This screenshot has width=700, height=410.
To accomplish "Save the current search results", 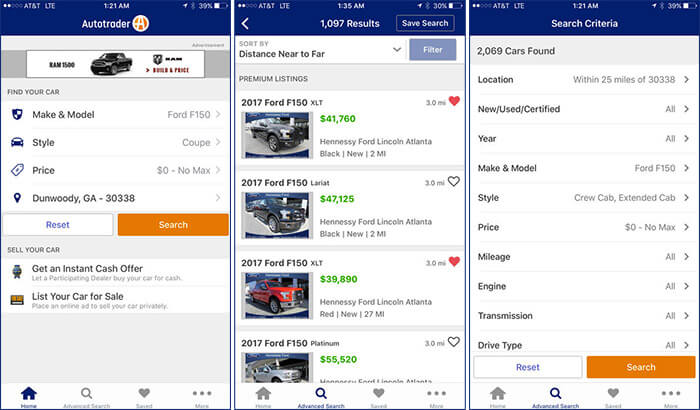I will tap(425, 23).
